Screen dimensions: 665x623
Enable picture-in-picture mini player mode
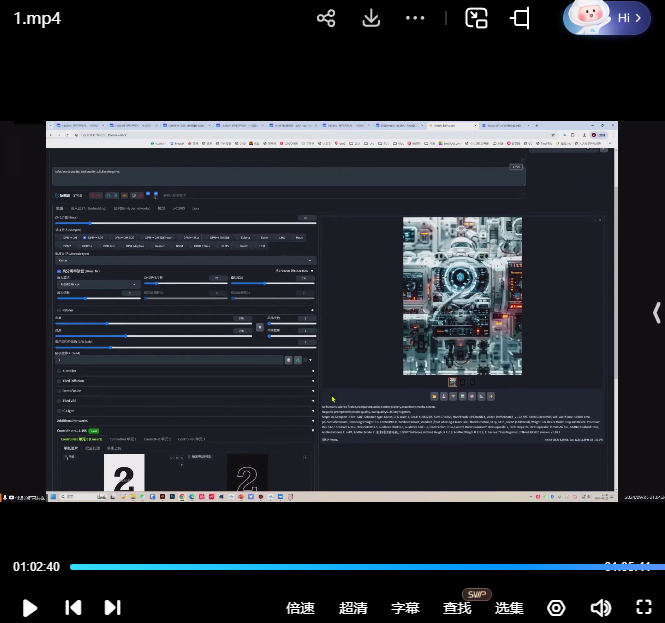pyautogui.click(x=476, y=18)
